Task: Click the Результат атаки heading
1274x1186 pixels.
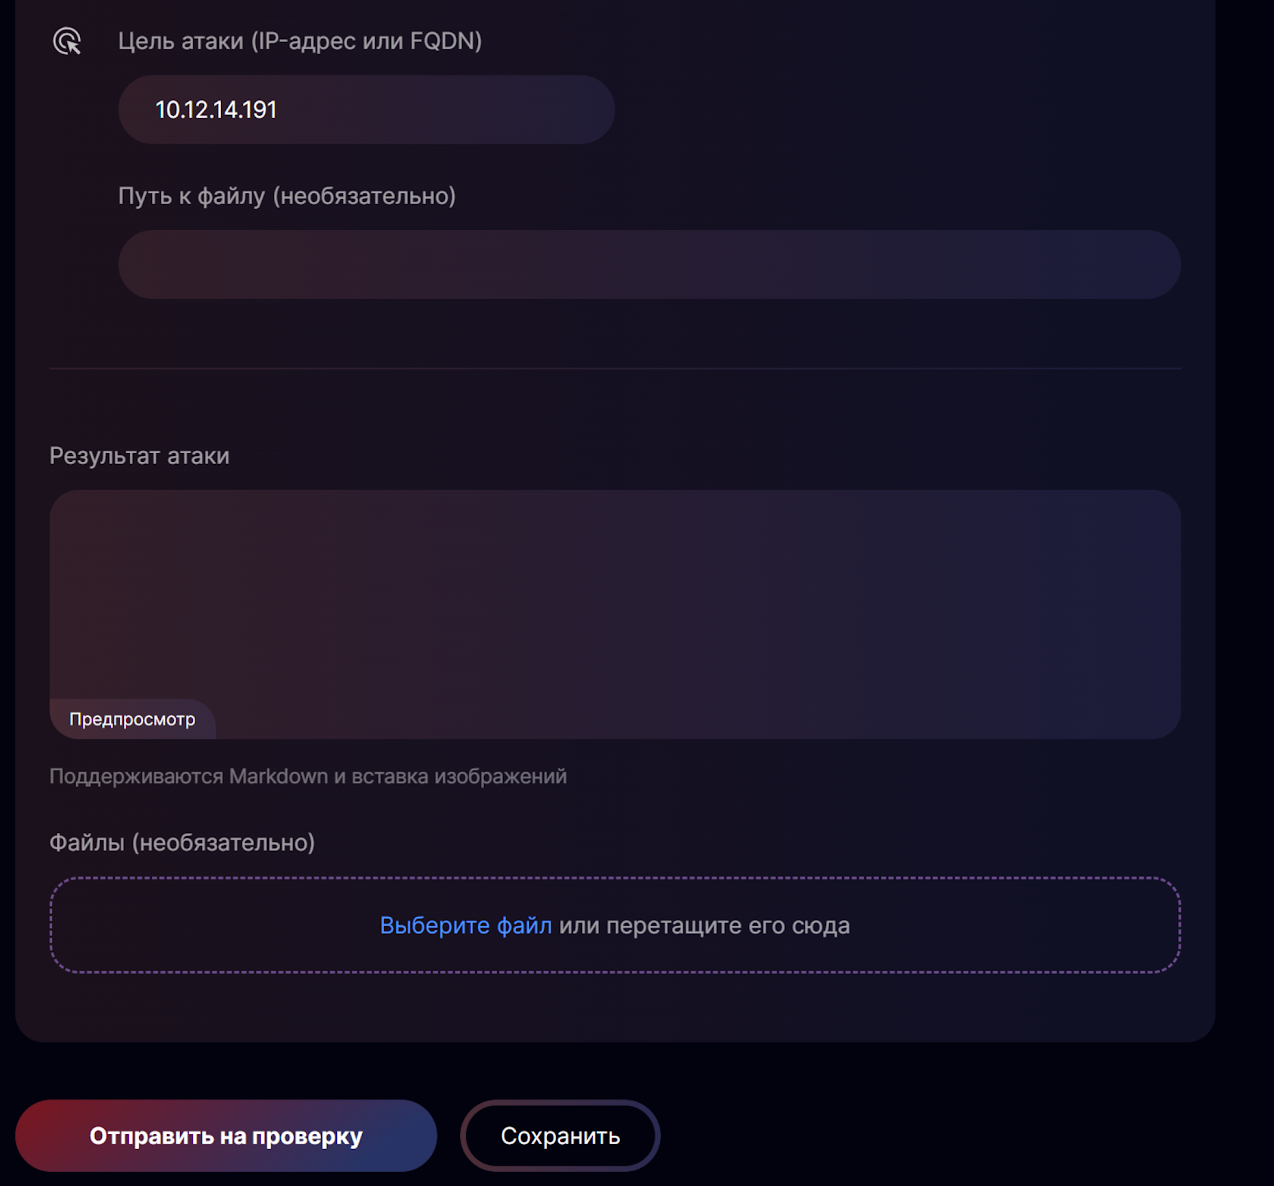Action: [x=139, y=456]
